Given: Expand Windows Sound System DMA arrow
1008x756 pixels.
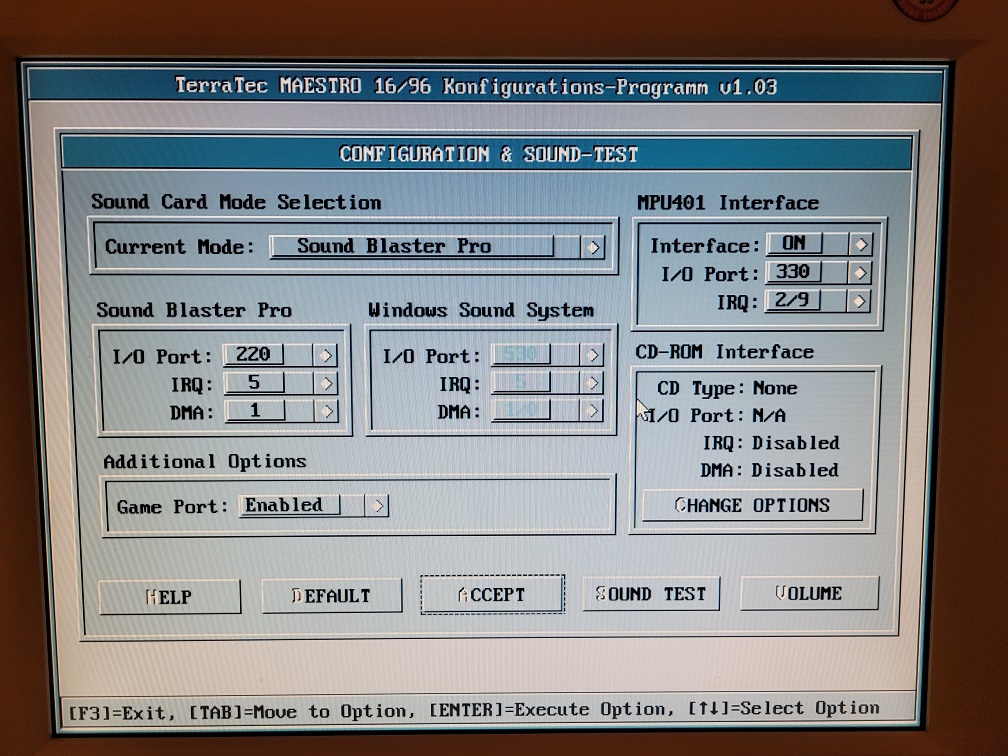Looking at the screenshot, I should coord(591,410).
